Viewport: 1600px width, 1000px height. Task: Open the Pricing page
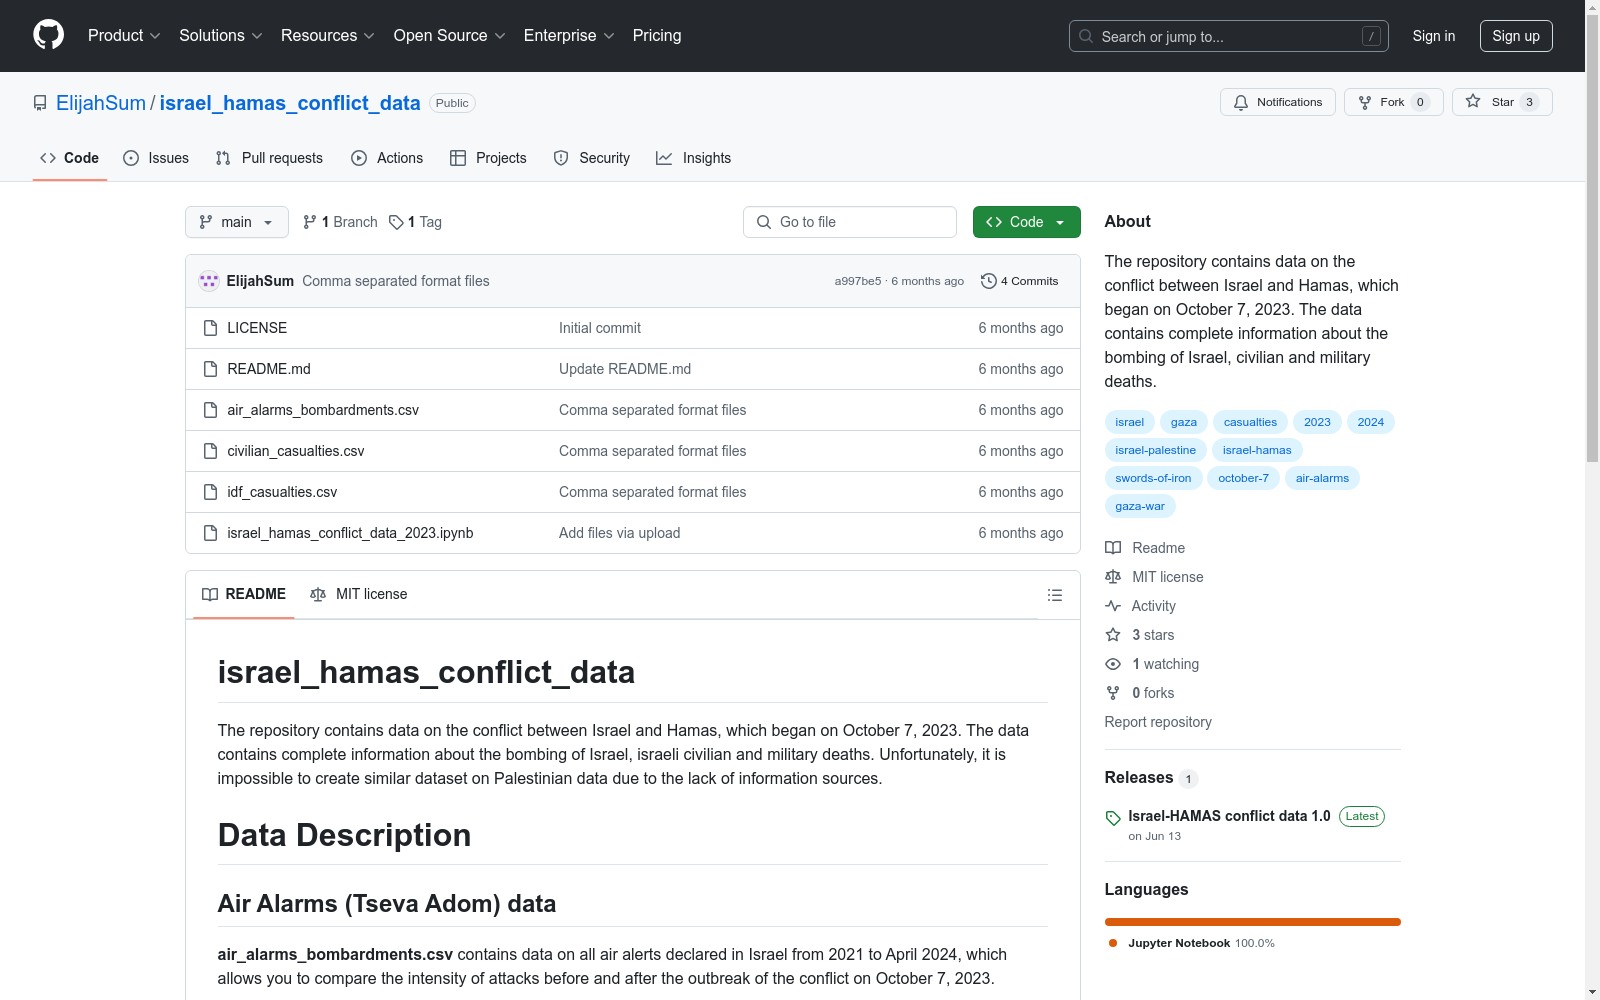(657, 36)
